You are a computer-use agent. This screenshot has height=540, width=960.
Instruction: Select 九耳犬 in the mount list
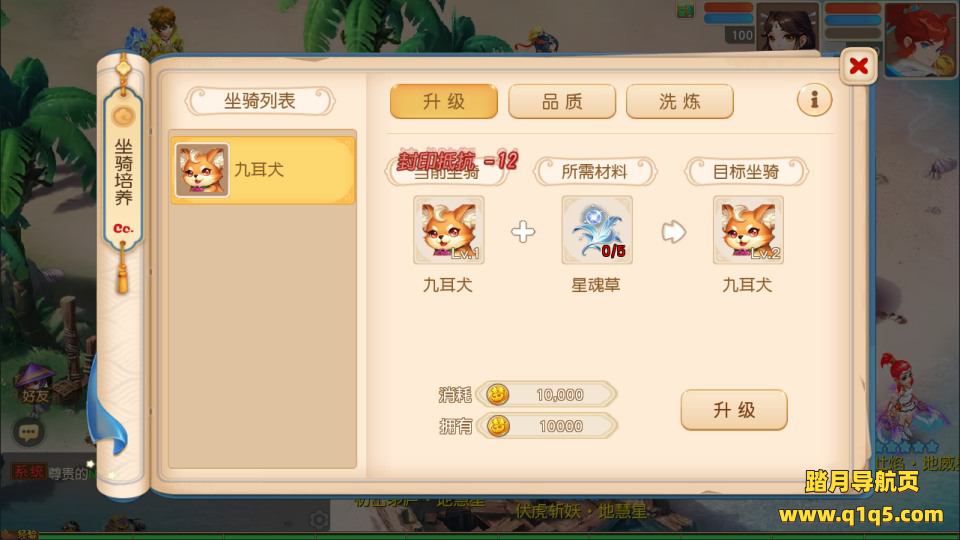tap(263, 170)
